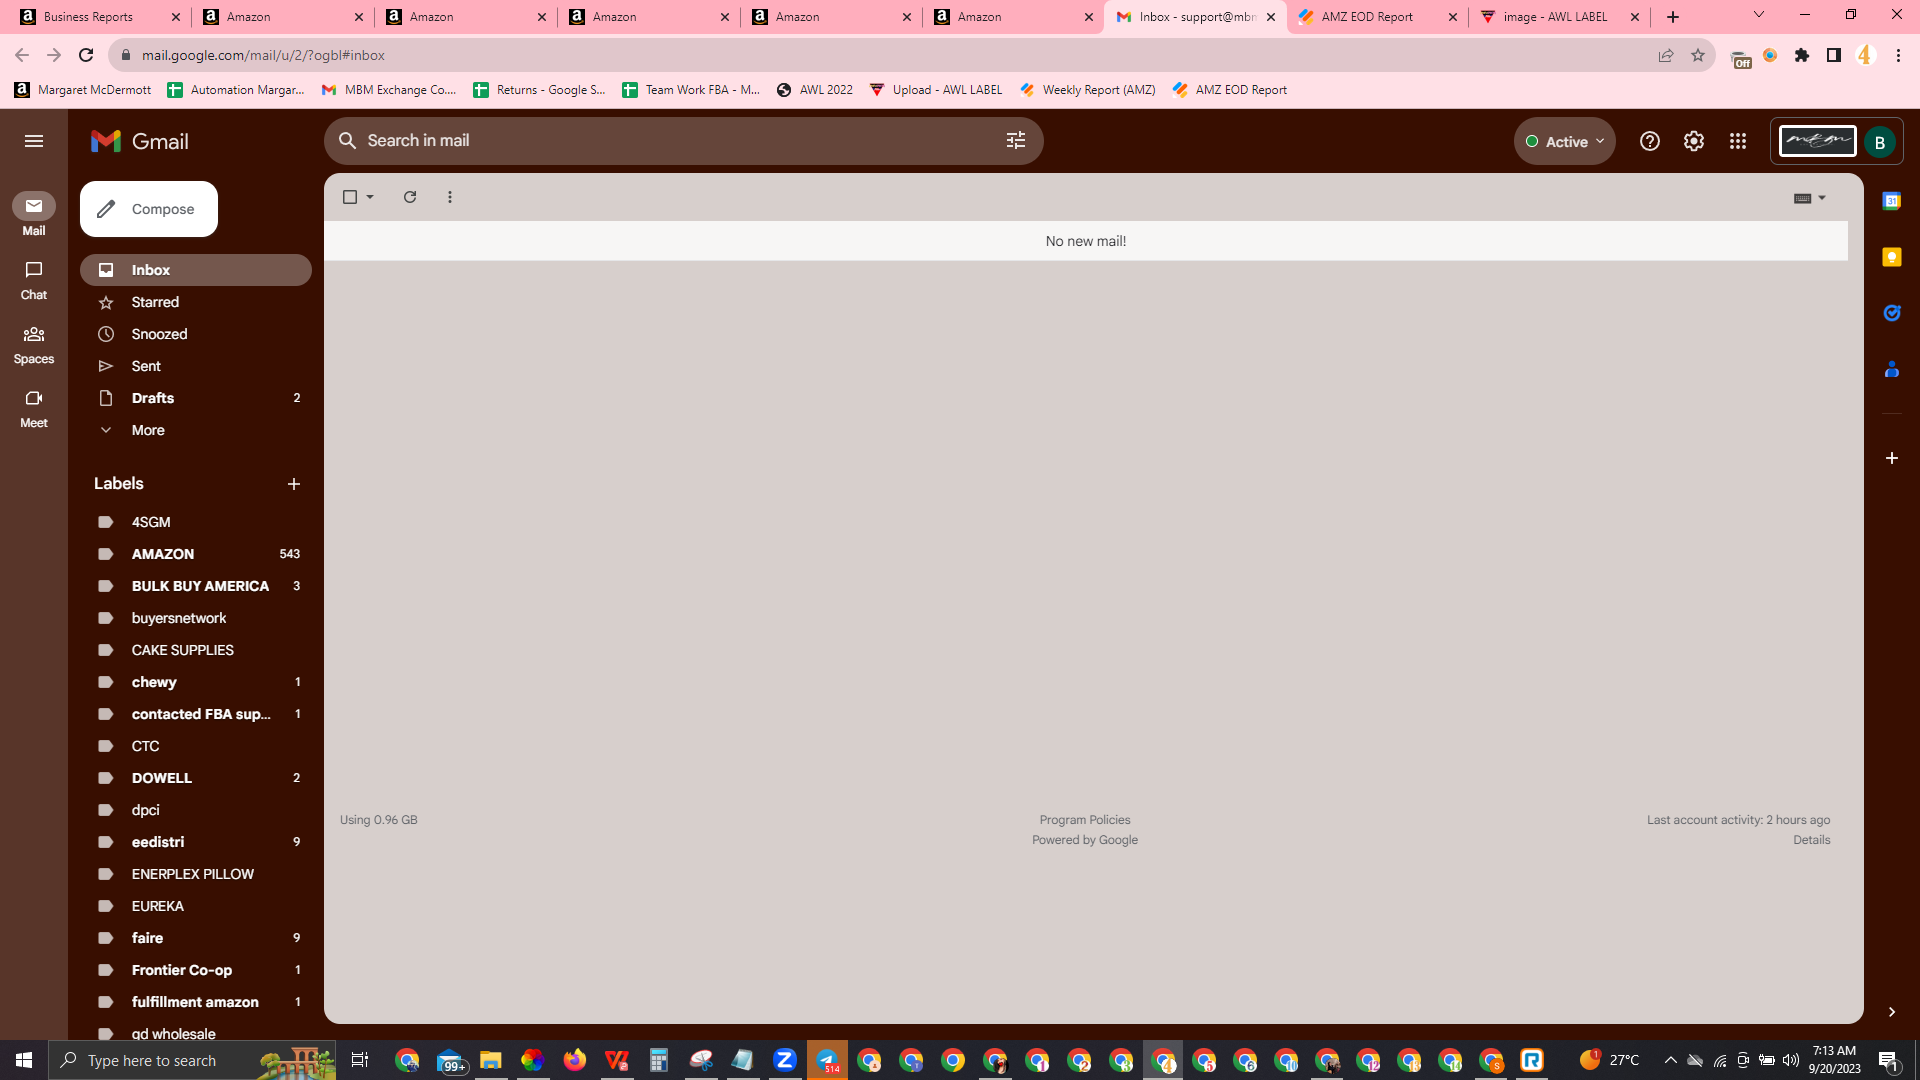This screenshot has height=1080, width=1920.
Task: Open the DOWELL label
Action: tap(196, 778)
